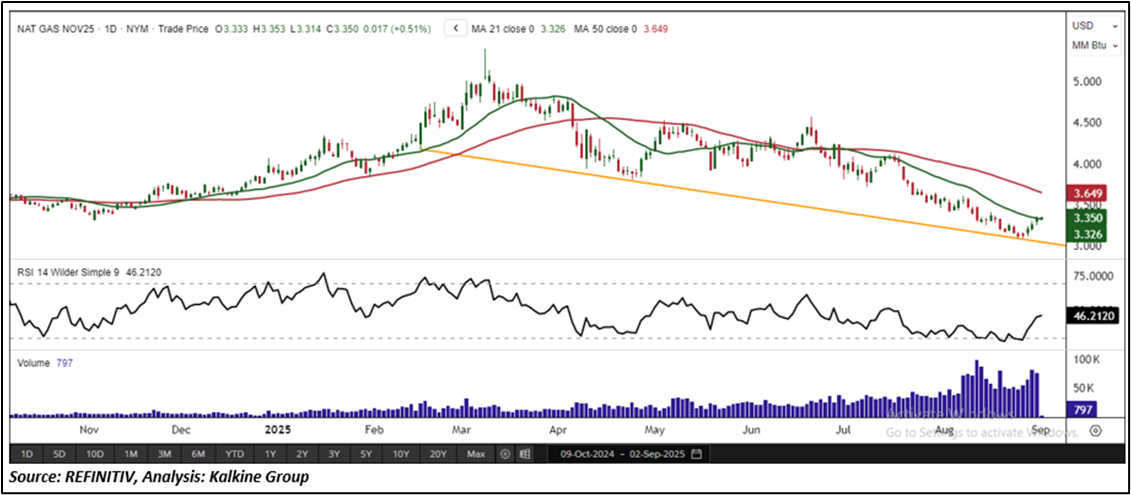1131x495 pixels.
Task: Select the 10Y time range
Action: [400, 455]
